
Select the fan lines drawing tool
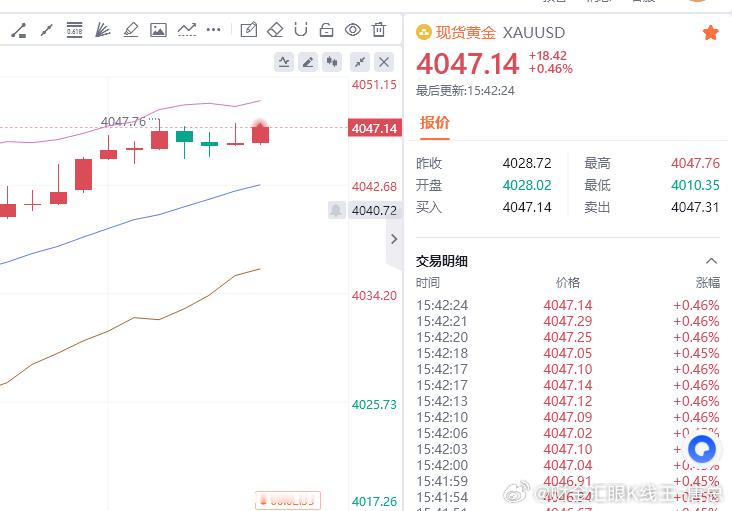click(x=103, y=30)
